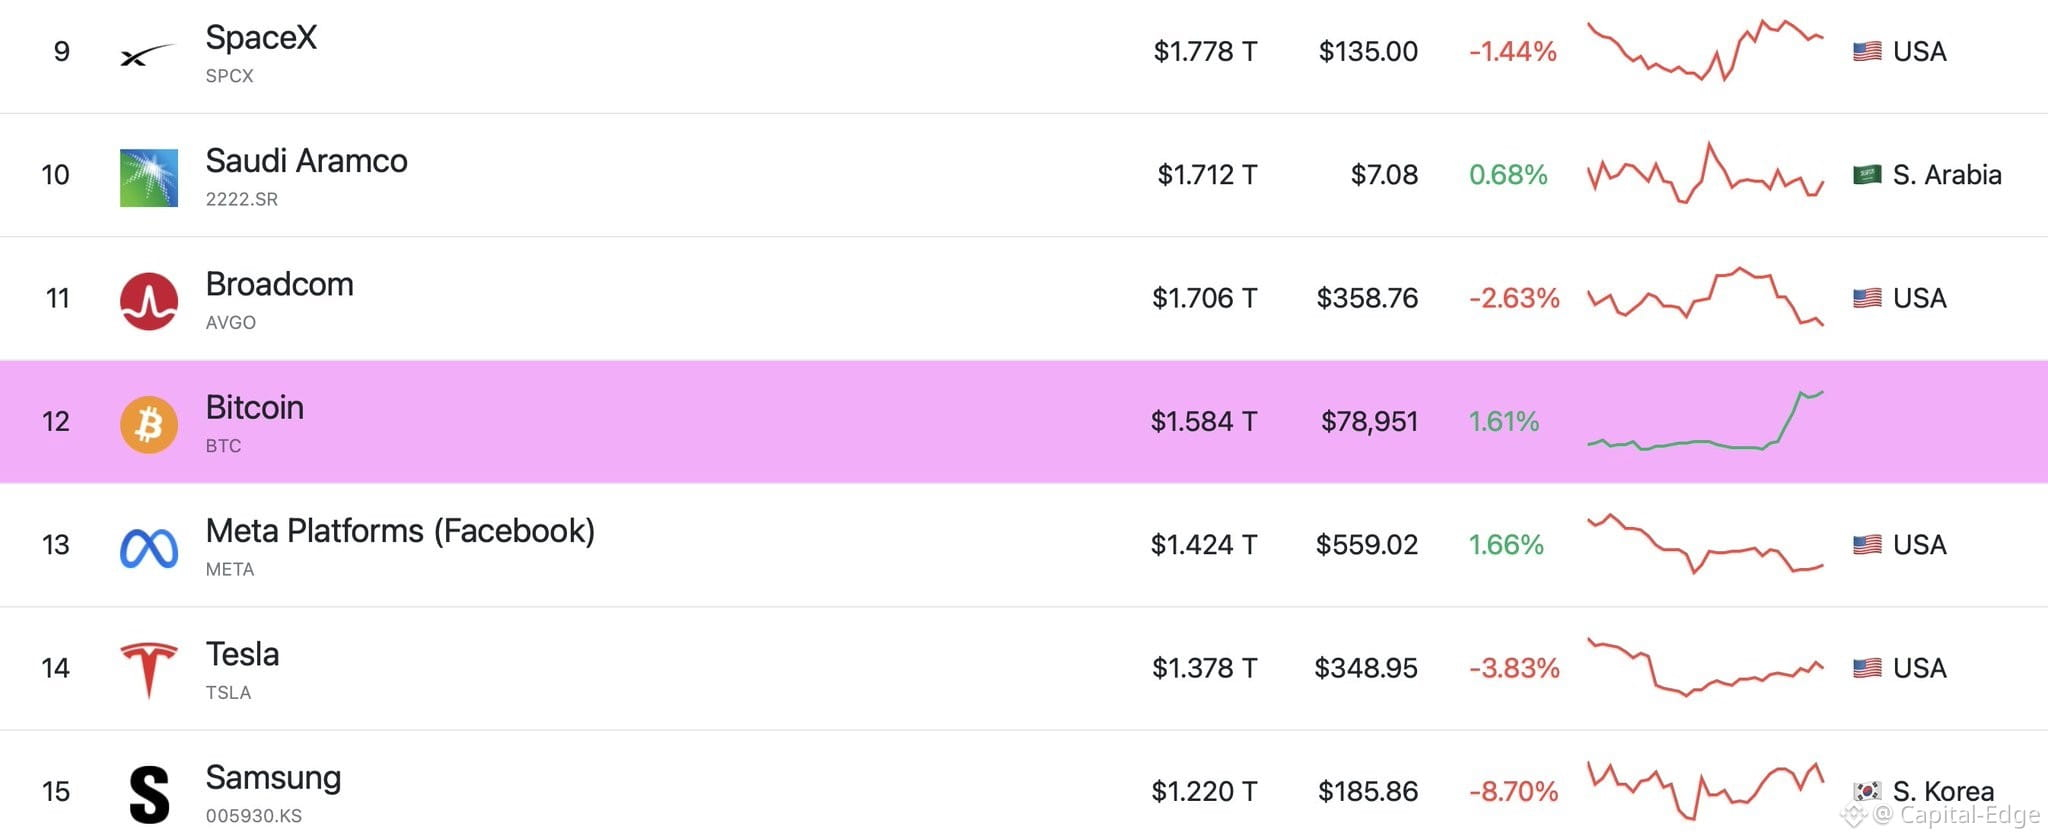Click the Saudi Arabia flag icon
The image size is (2048, 839).
pos(1866,175)
